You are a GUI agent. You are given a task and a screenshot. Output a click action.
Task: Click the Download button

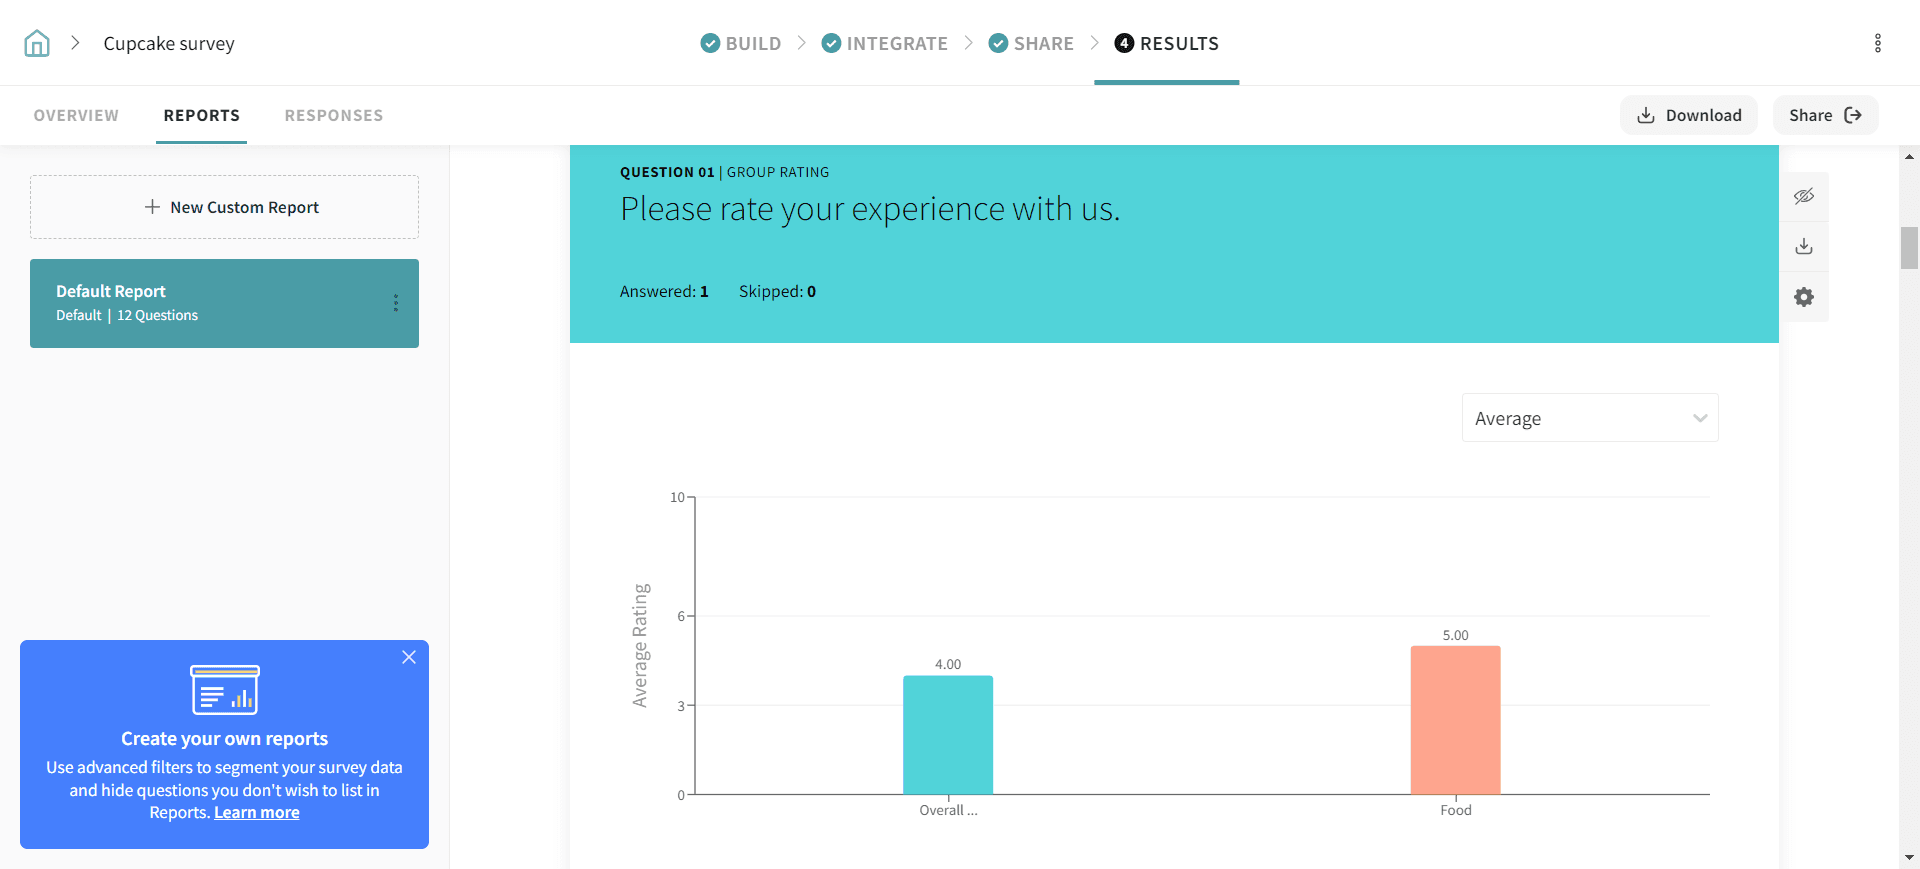[1688, 115]
